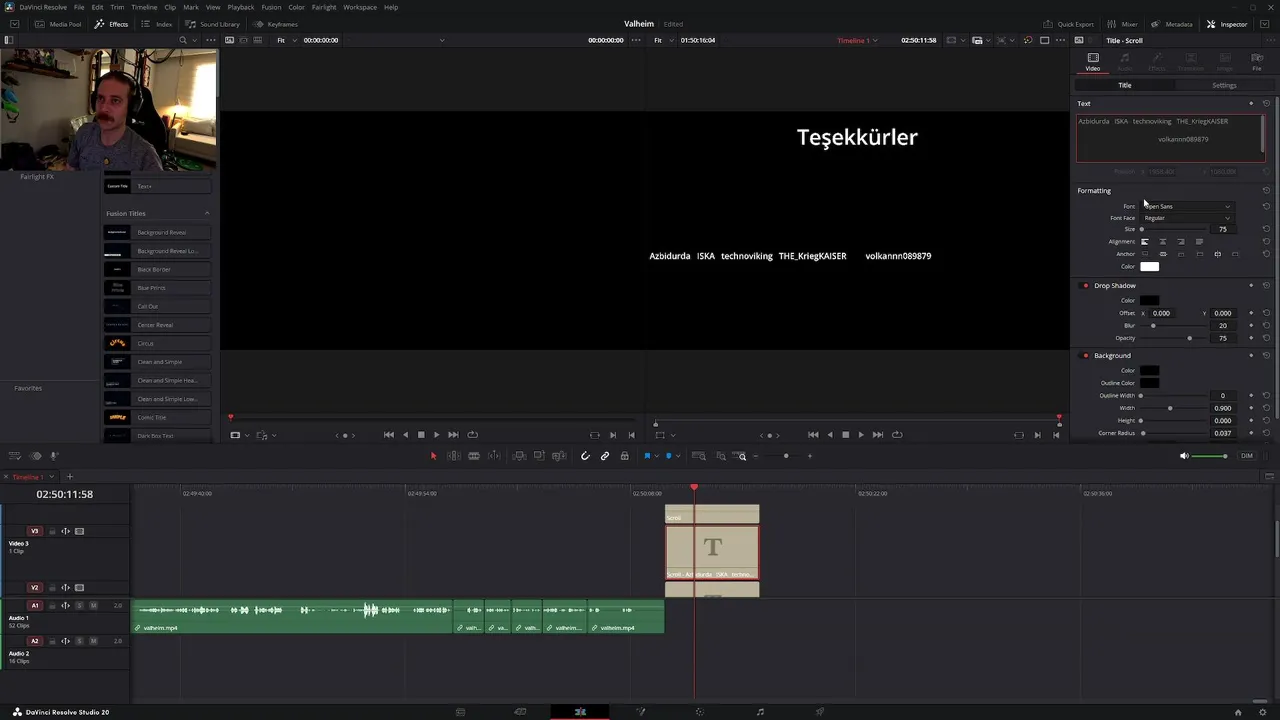Toggle the Inspector panel button
Screen dimensions: 1280x720
tap(1227, 24)
